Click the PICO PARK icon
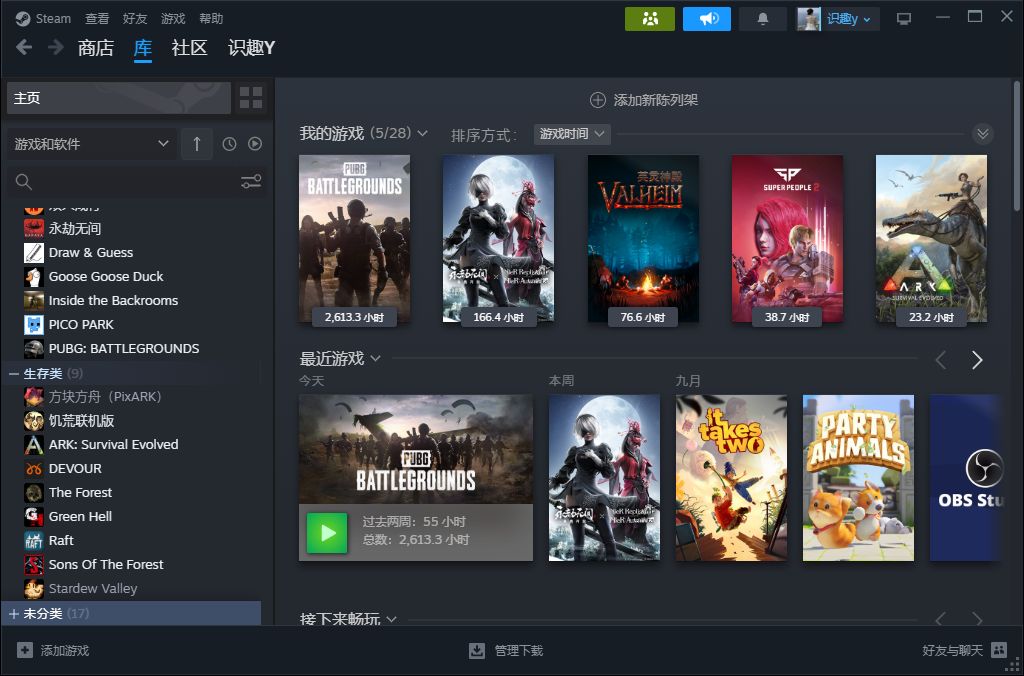The width and height of the screenshot is (1024, 676). point(34,325)
